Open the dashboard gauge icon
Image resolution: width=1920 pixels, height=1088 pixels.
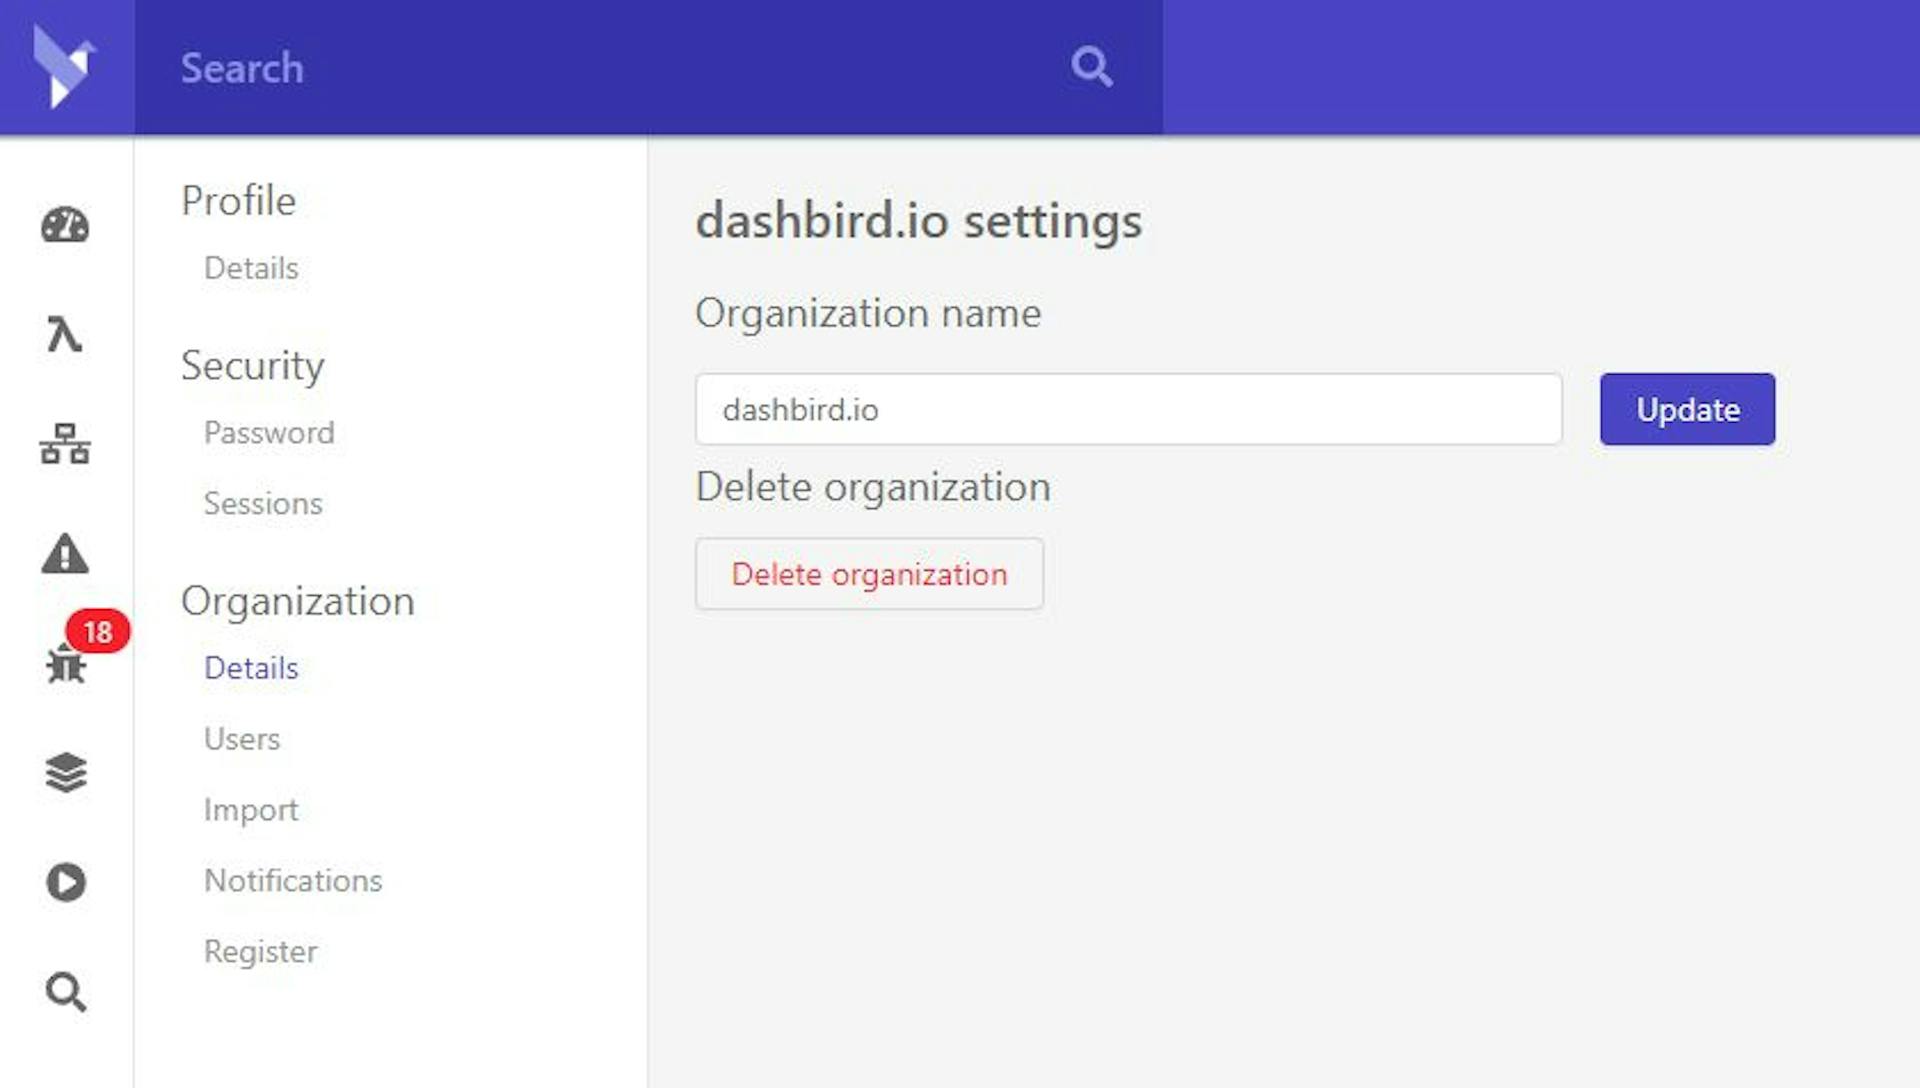65,226
